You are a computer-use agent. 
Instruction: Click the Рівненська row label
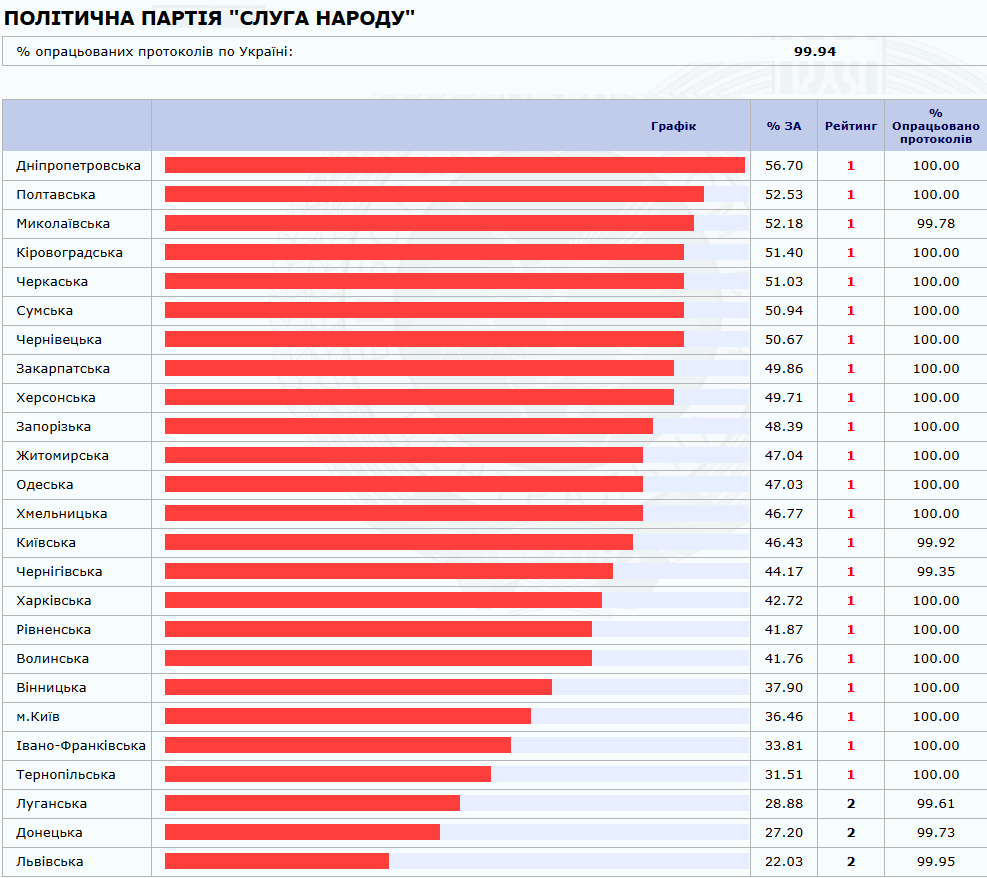pyautogui.click(x=54, y=629)
